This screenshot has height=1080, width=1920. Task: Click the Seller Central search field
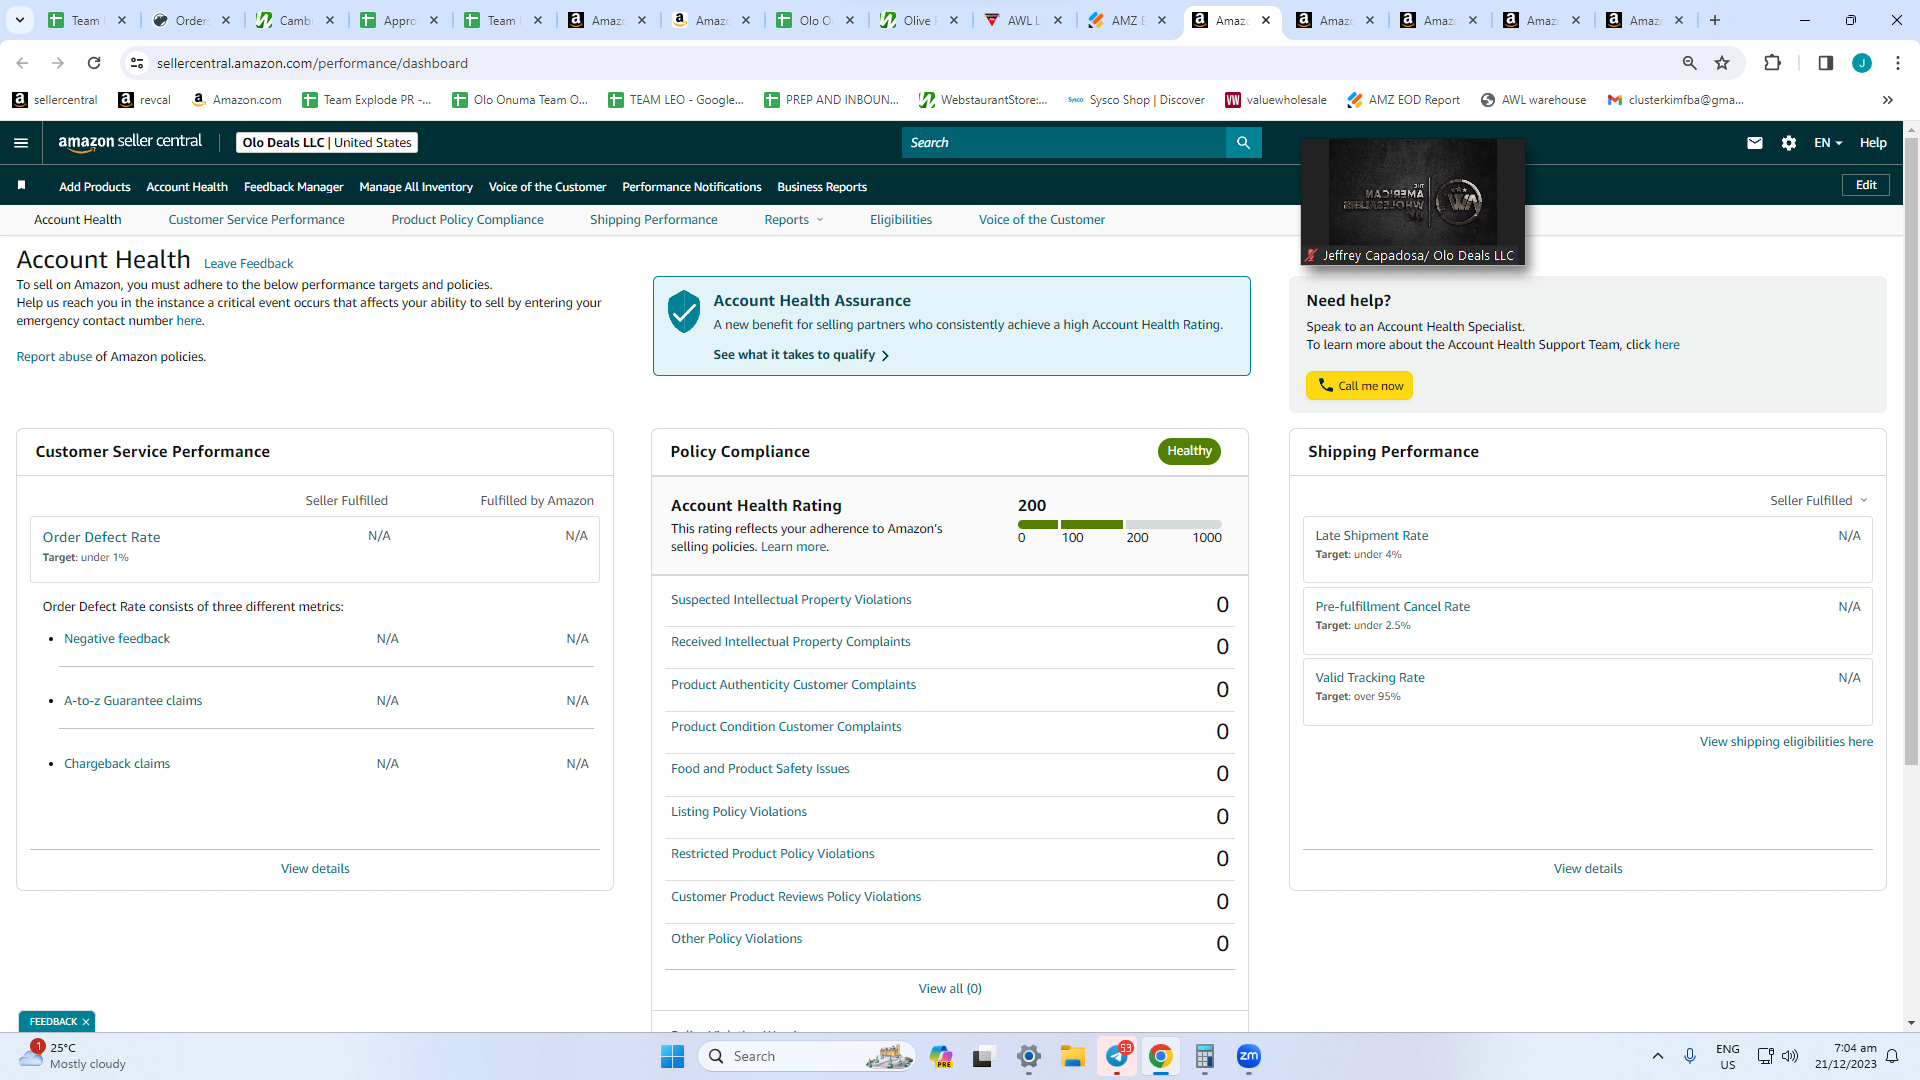(x=1064, y=143)
